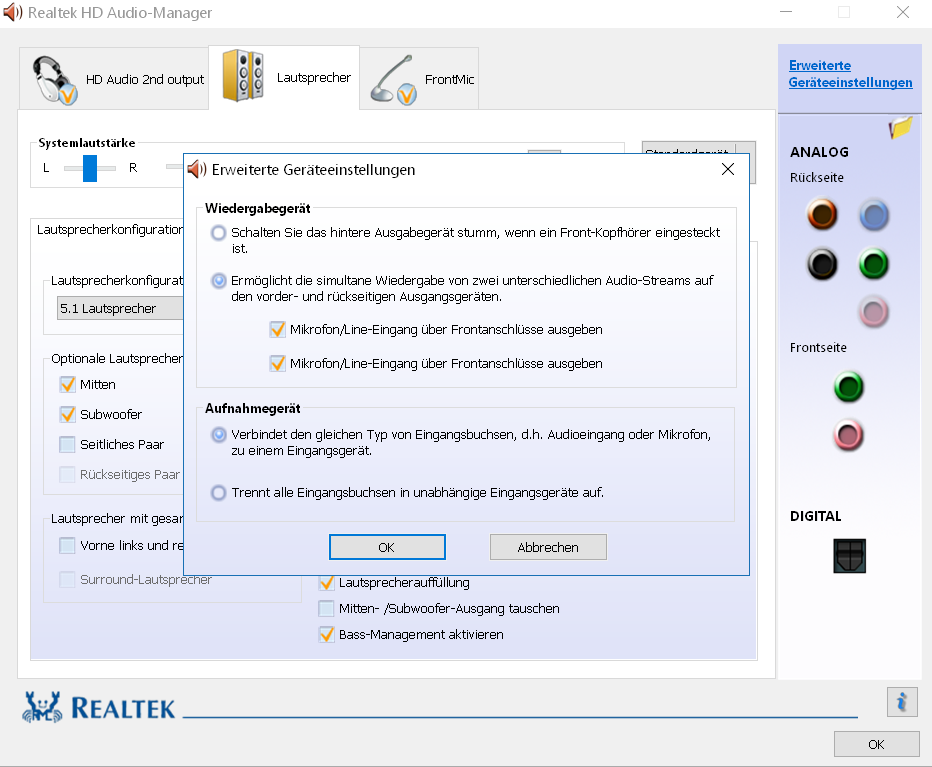
Task: Click the digital optical output icon
Action: click(x=849, y=556)
